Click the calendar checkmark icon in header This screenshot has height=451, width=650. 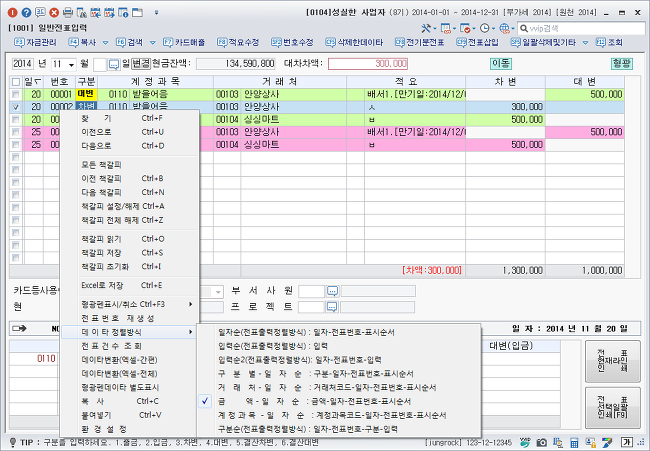(465, 28)
